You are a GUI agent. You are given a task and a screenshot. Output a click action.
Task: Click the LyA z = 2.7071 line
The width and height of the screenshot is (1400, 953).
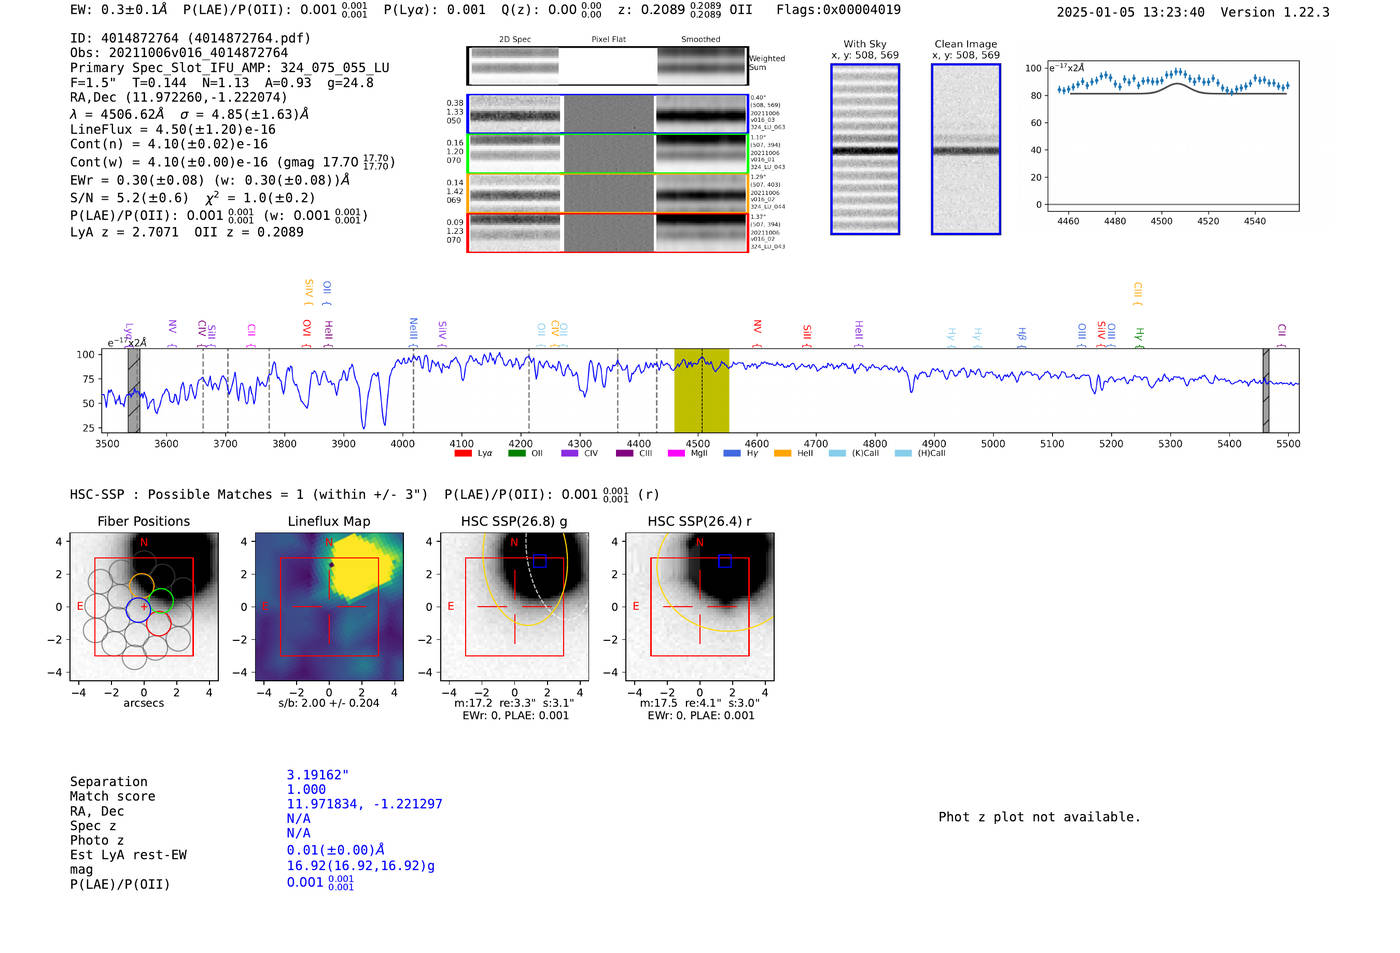[187, 232]
